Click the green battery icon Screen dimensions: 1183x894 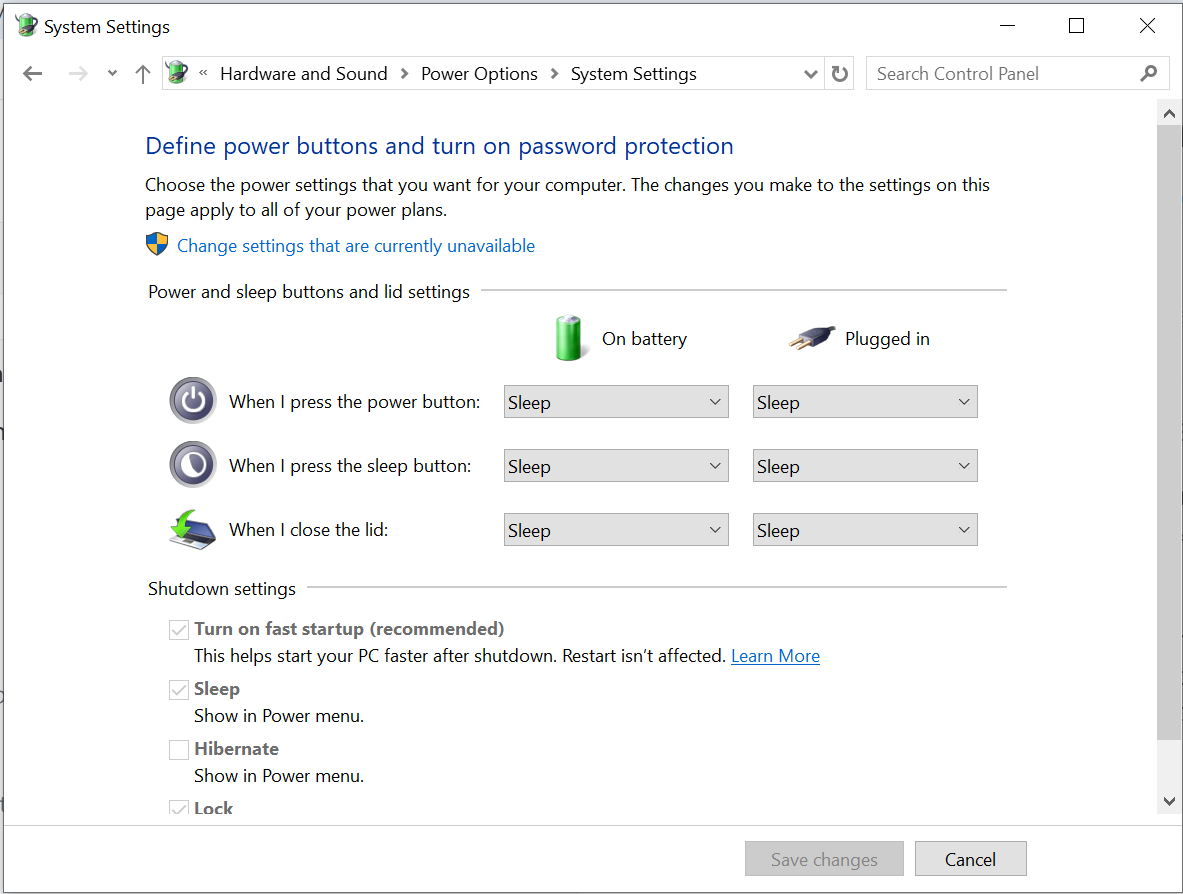coord(569,338)
